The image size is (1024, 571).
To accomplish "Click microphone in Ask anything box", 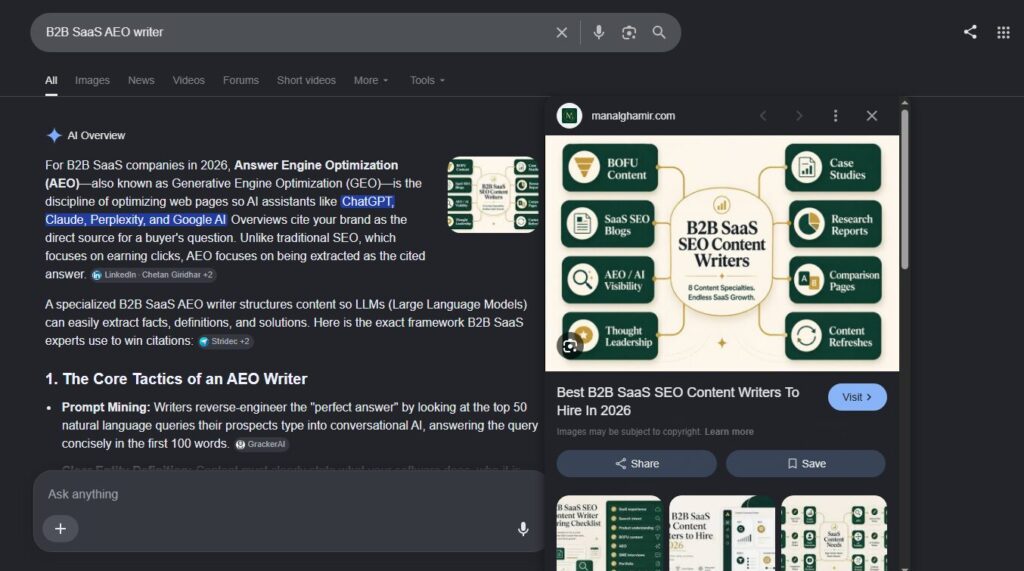I will point(523,529).
